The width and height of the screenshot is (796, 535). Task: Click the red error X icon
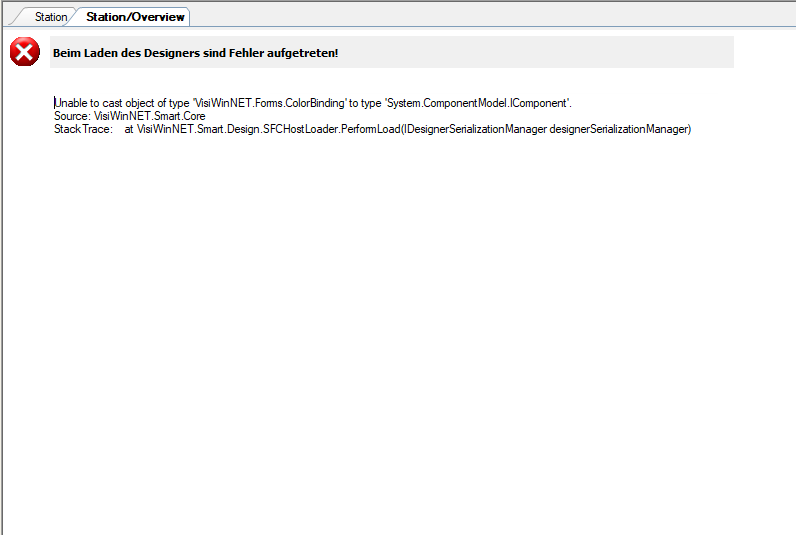coord(25,52)
